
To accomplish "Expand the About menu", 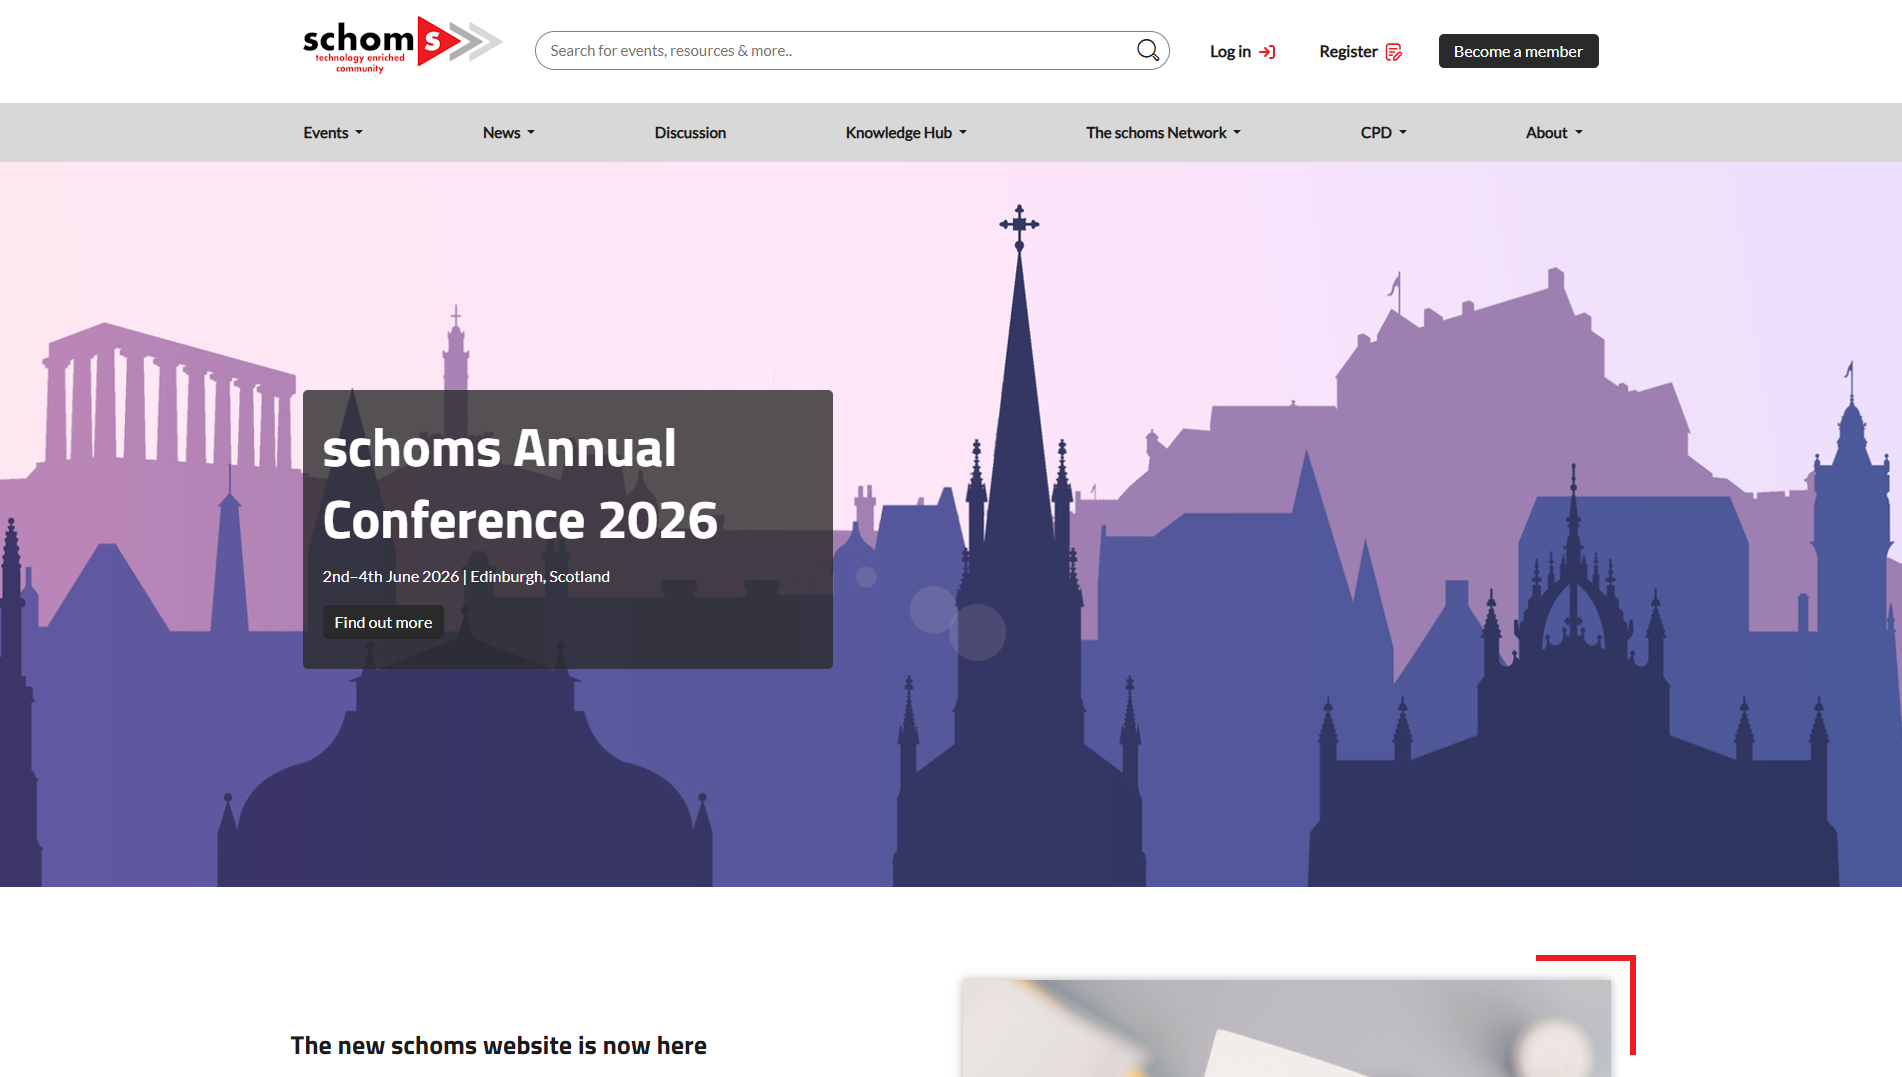I will tap(1553, 133).
